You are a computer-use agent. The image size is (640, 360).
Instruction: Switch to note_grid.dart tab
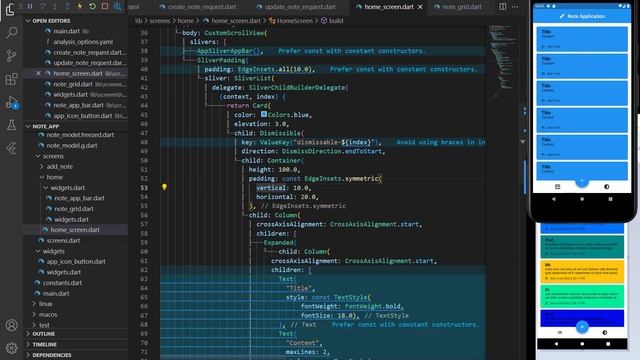pyautogui.click(x=457, y=7)
